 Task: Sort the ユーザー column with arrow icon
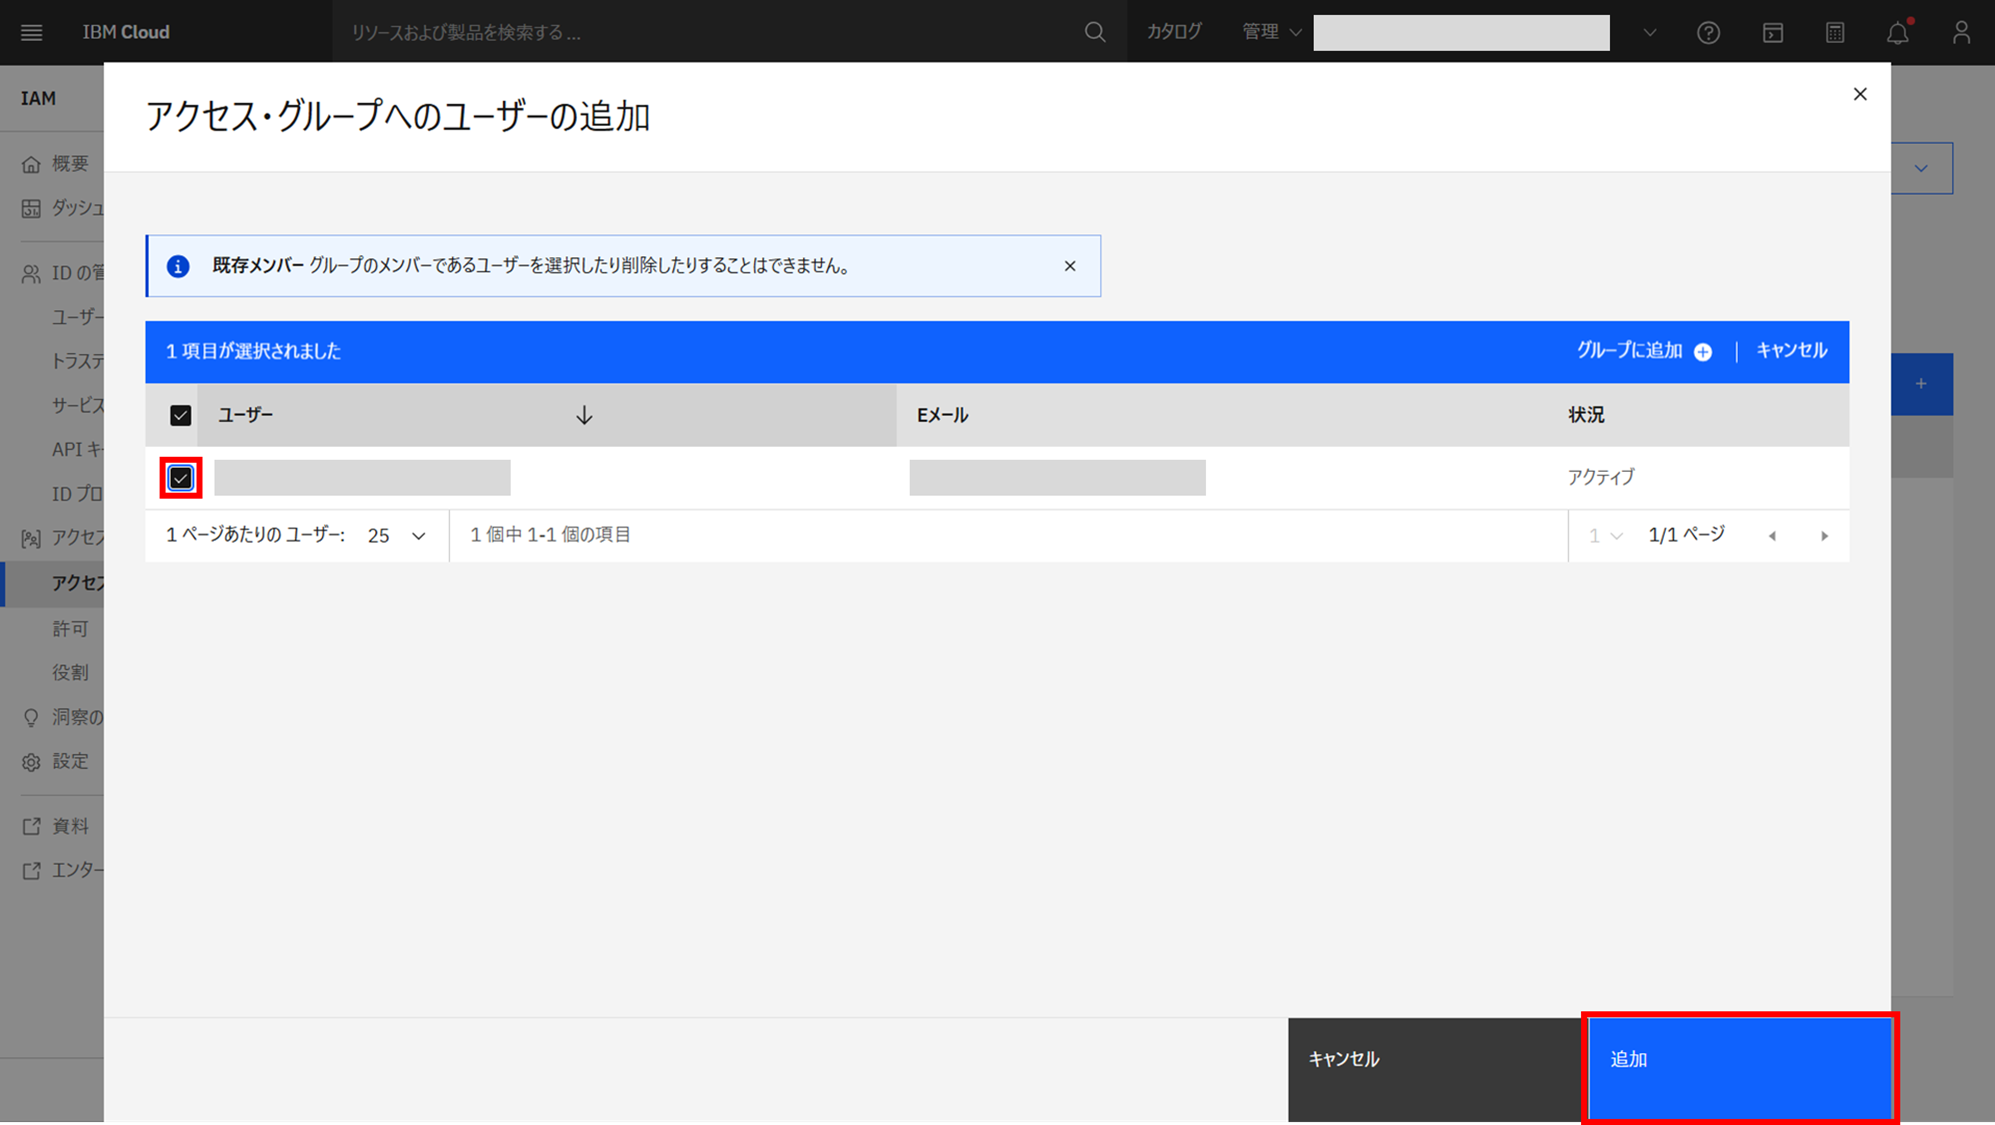point(584,415)
